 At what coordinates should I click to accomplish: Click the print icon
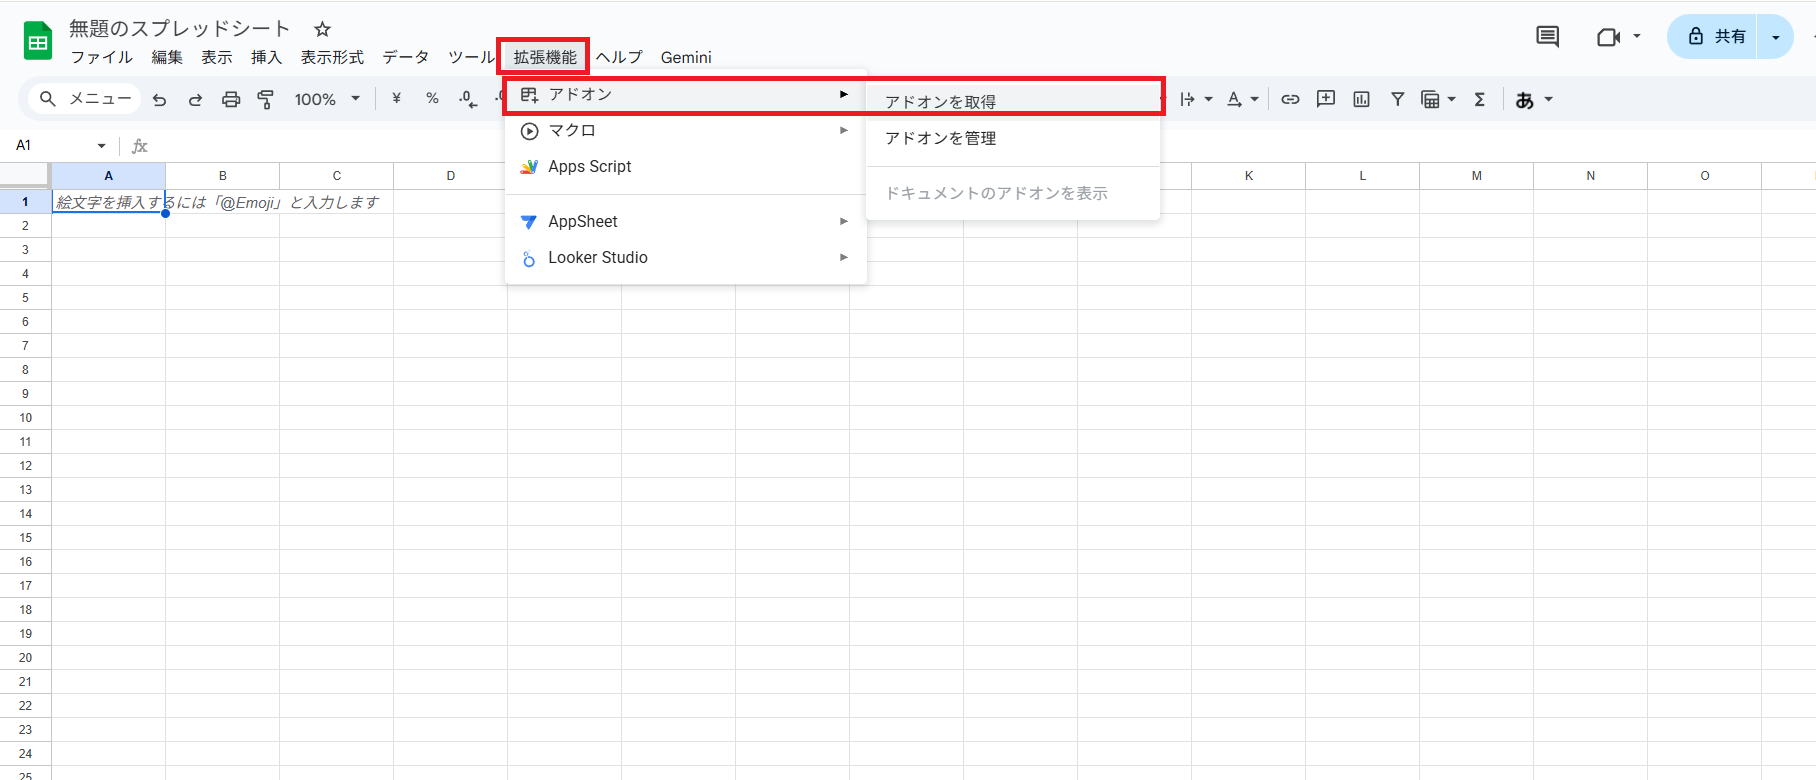tap(231, 99)
